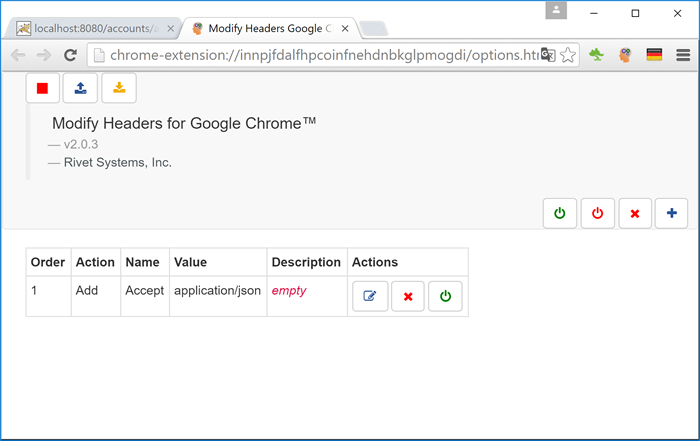Click the green tree extension icon

click(596, 55)
